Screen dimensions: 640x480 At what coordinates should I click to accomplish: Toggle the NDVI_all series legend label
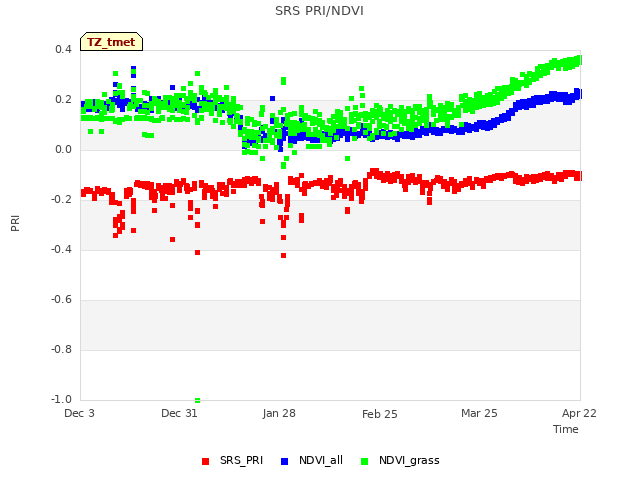(321, 460)
